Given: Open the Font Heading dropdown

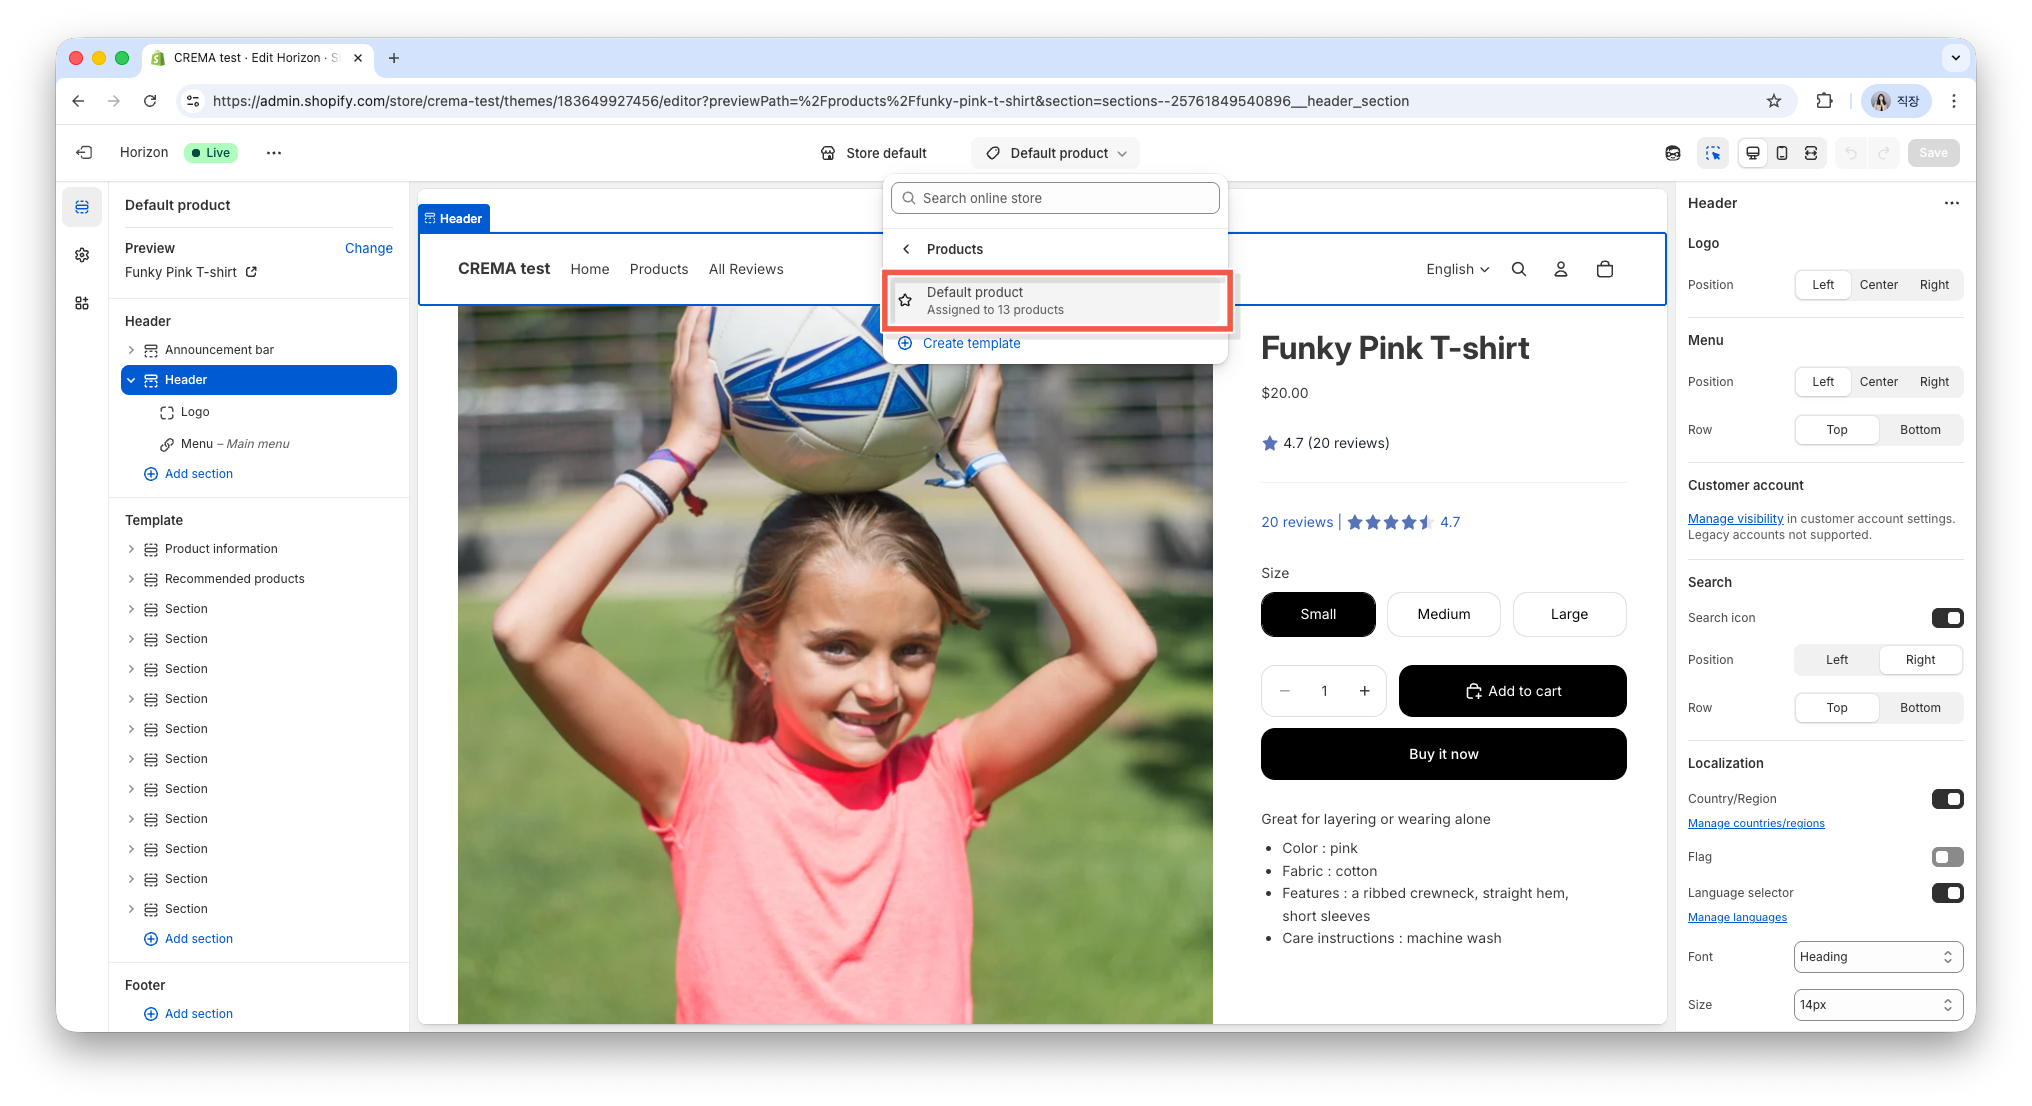Looking at the screenshot, I should coord(1878,957).
